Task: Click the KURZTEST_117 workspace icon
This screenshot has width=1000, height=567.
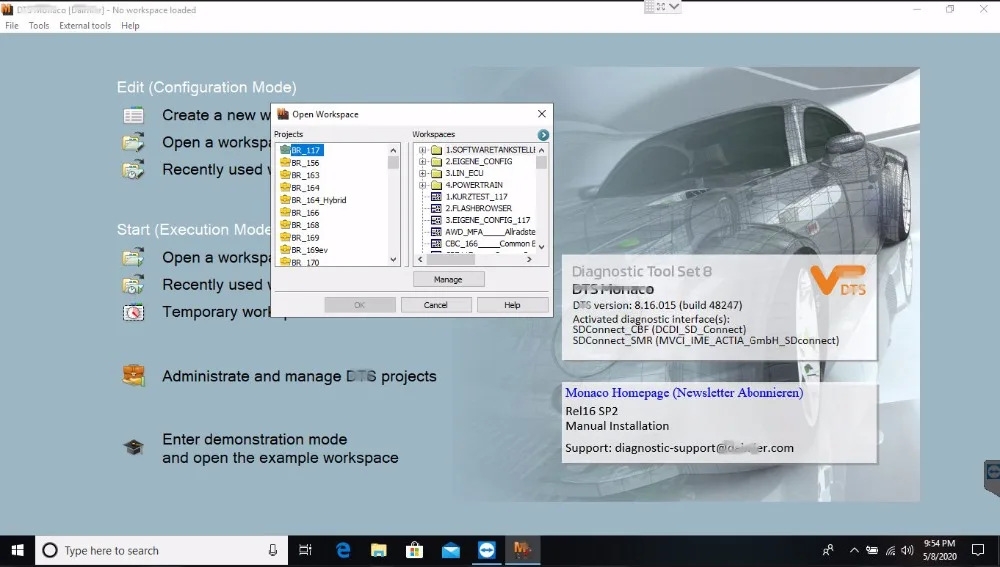Action: (436, 196)
